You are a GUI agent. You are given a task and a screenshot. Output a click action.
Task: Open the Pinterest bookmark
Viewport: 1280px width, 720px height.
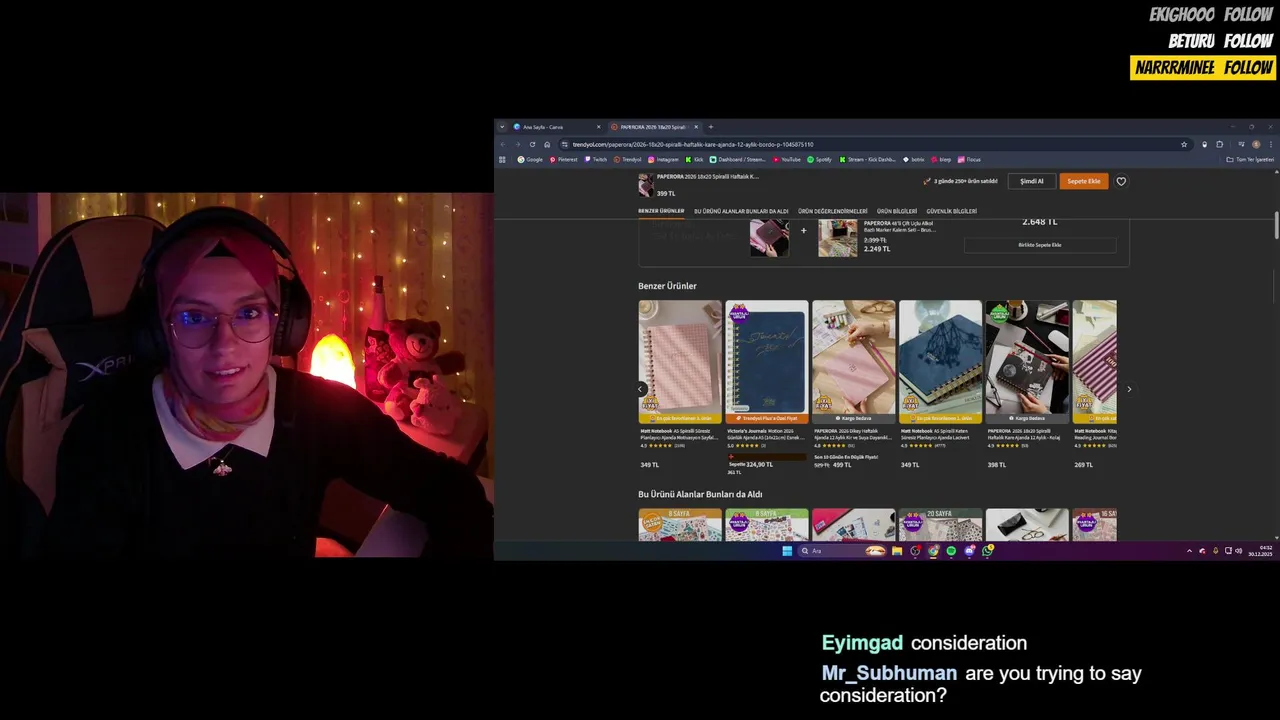tap(563, 159)
